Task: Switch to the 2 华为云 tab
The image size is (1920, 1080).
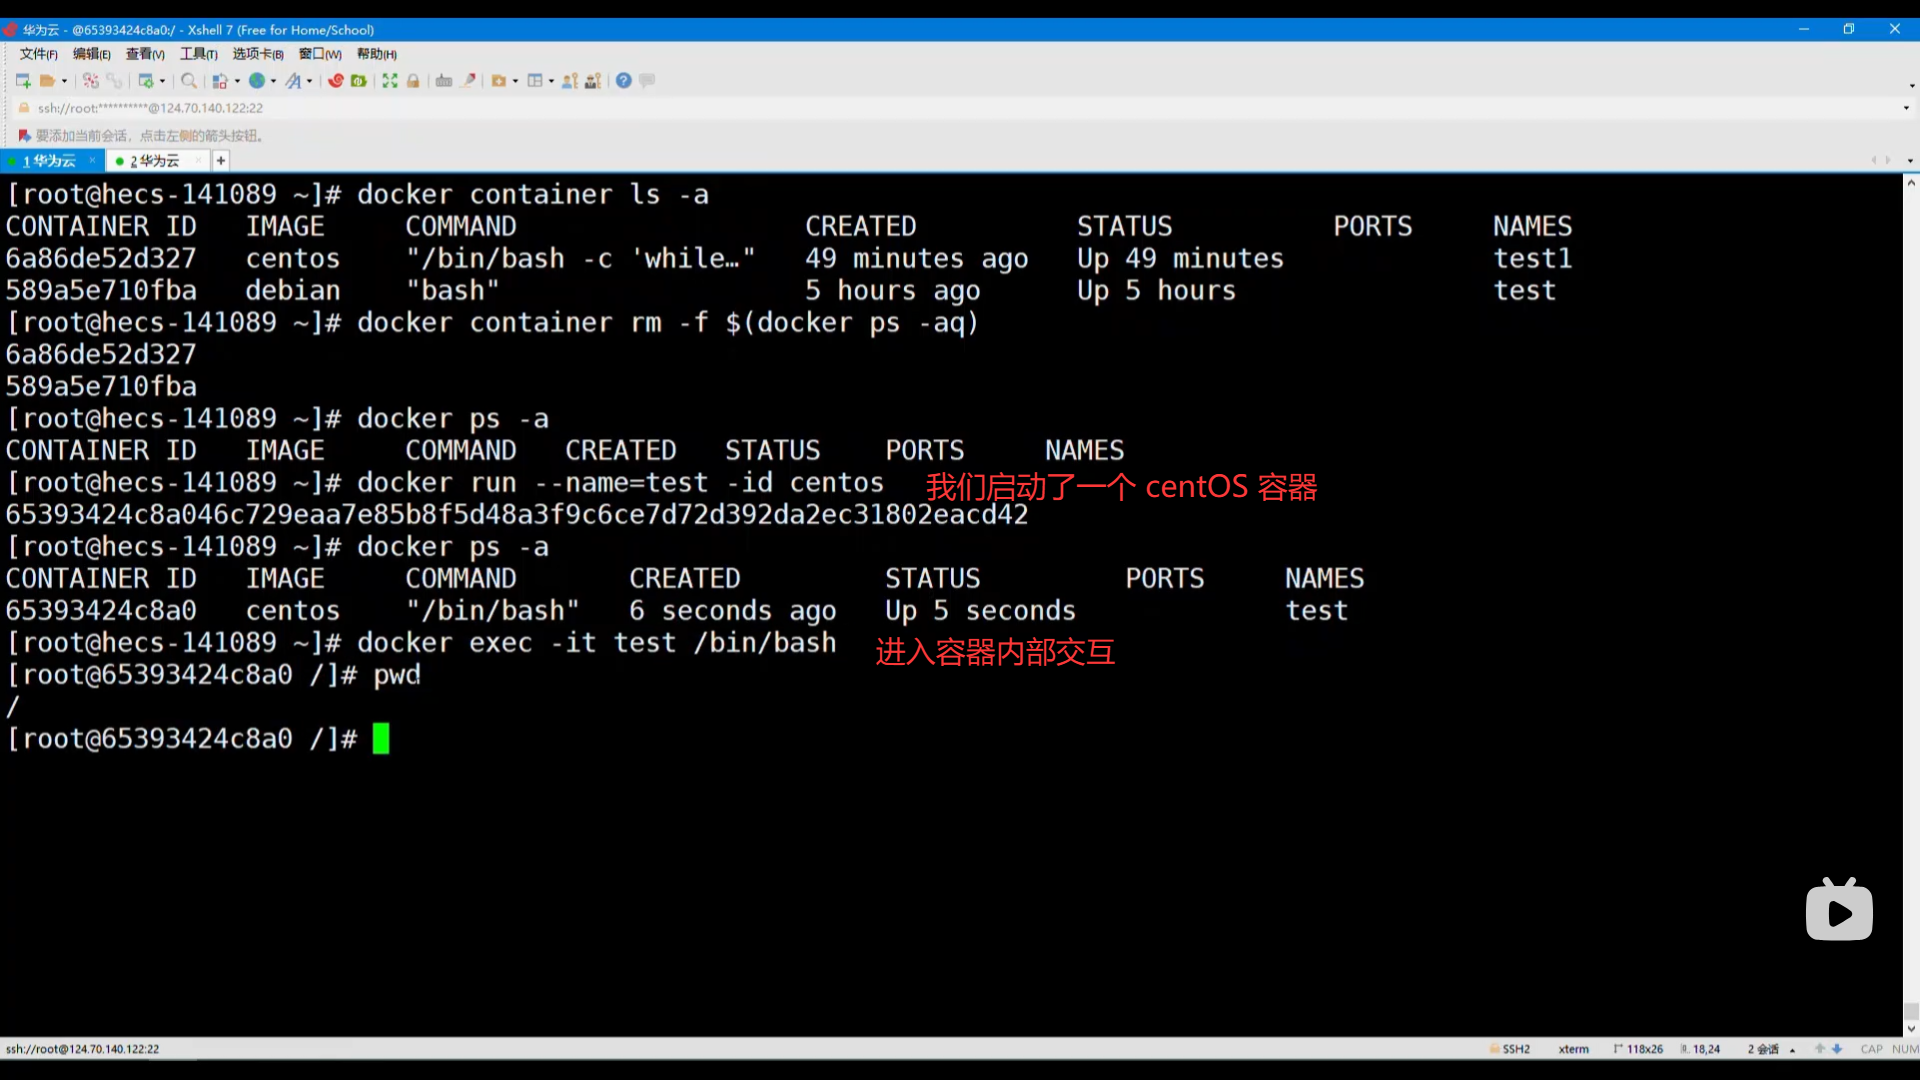Action: pos(155,161)
